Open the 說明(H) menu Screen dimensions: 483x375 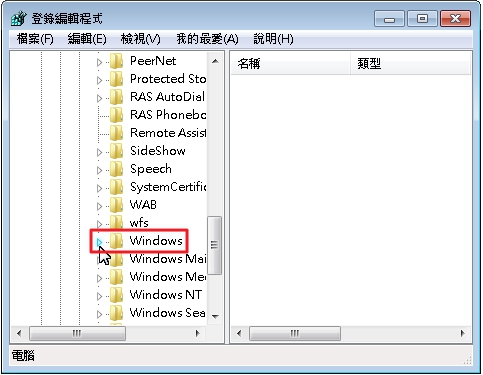pyautogui.click(x=273, y=39)
